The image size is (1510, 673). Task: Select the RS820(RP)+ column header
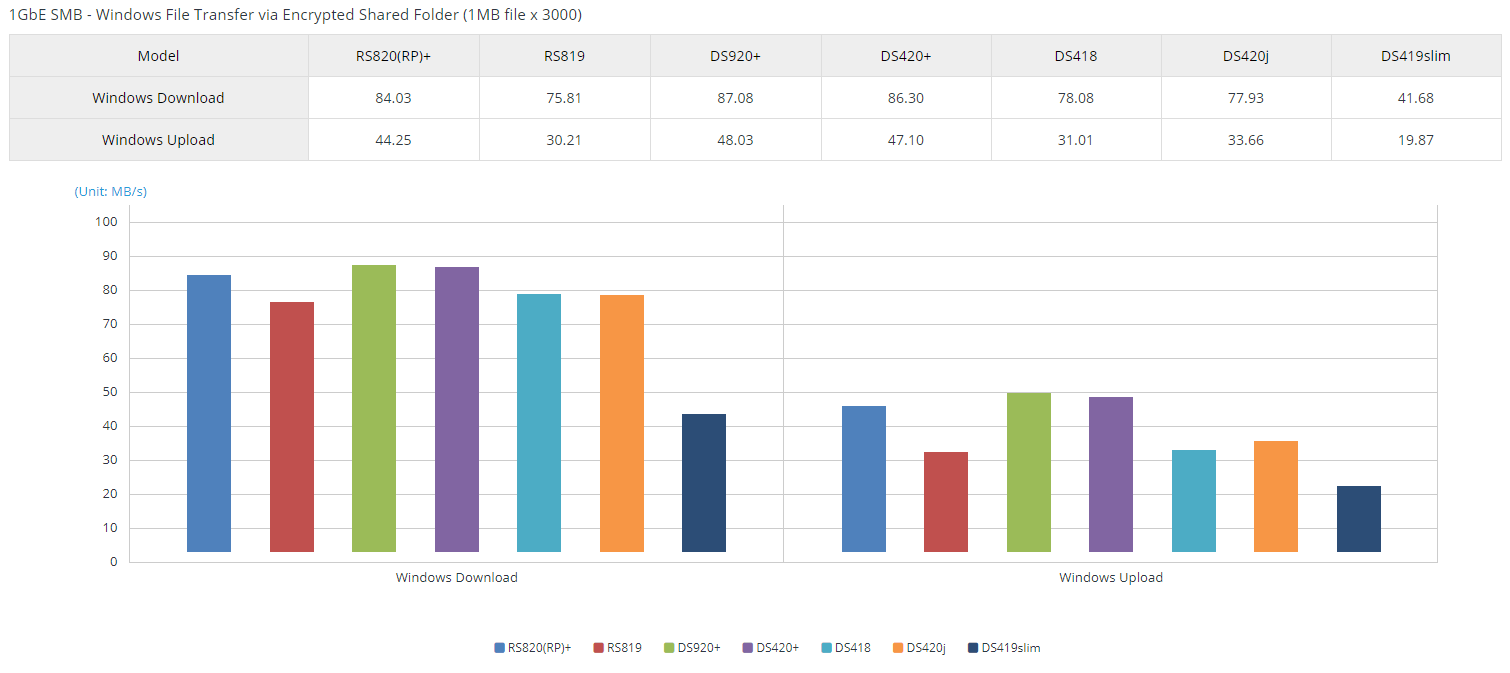coord(394,56)
